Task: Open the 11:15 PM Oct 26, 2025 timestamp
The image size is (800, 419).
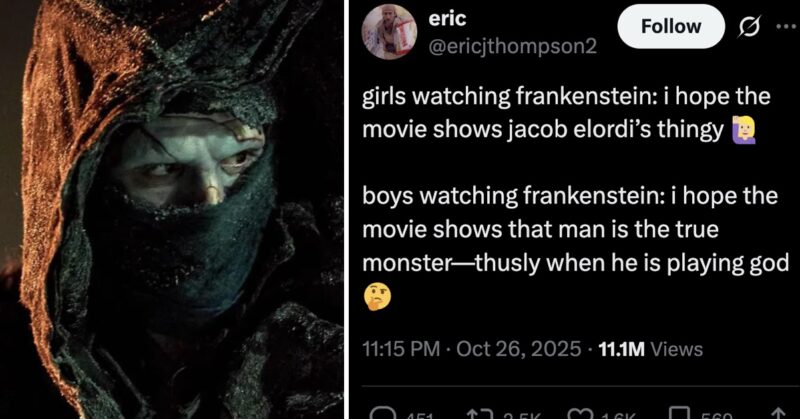Action: click(x=472, y=349)
